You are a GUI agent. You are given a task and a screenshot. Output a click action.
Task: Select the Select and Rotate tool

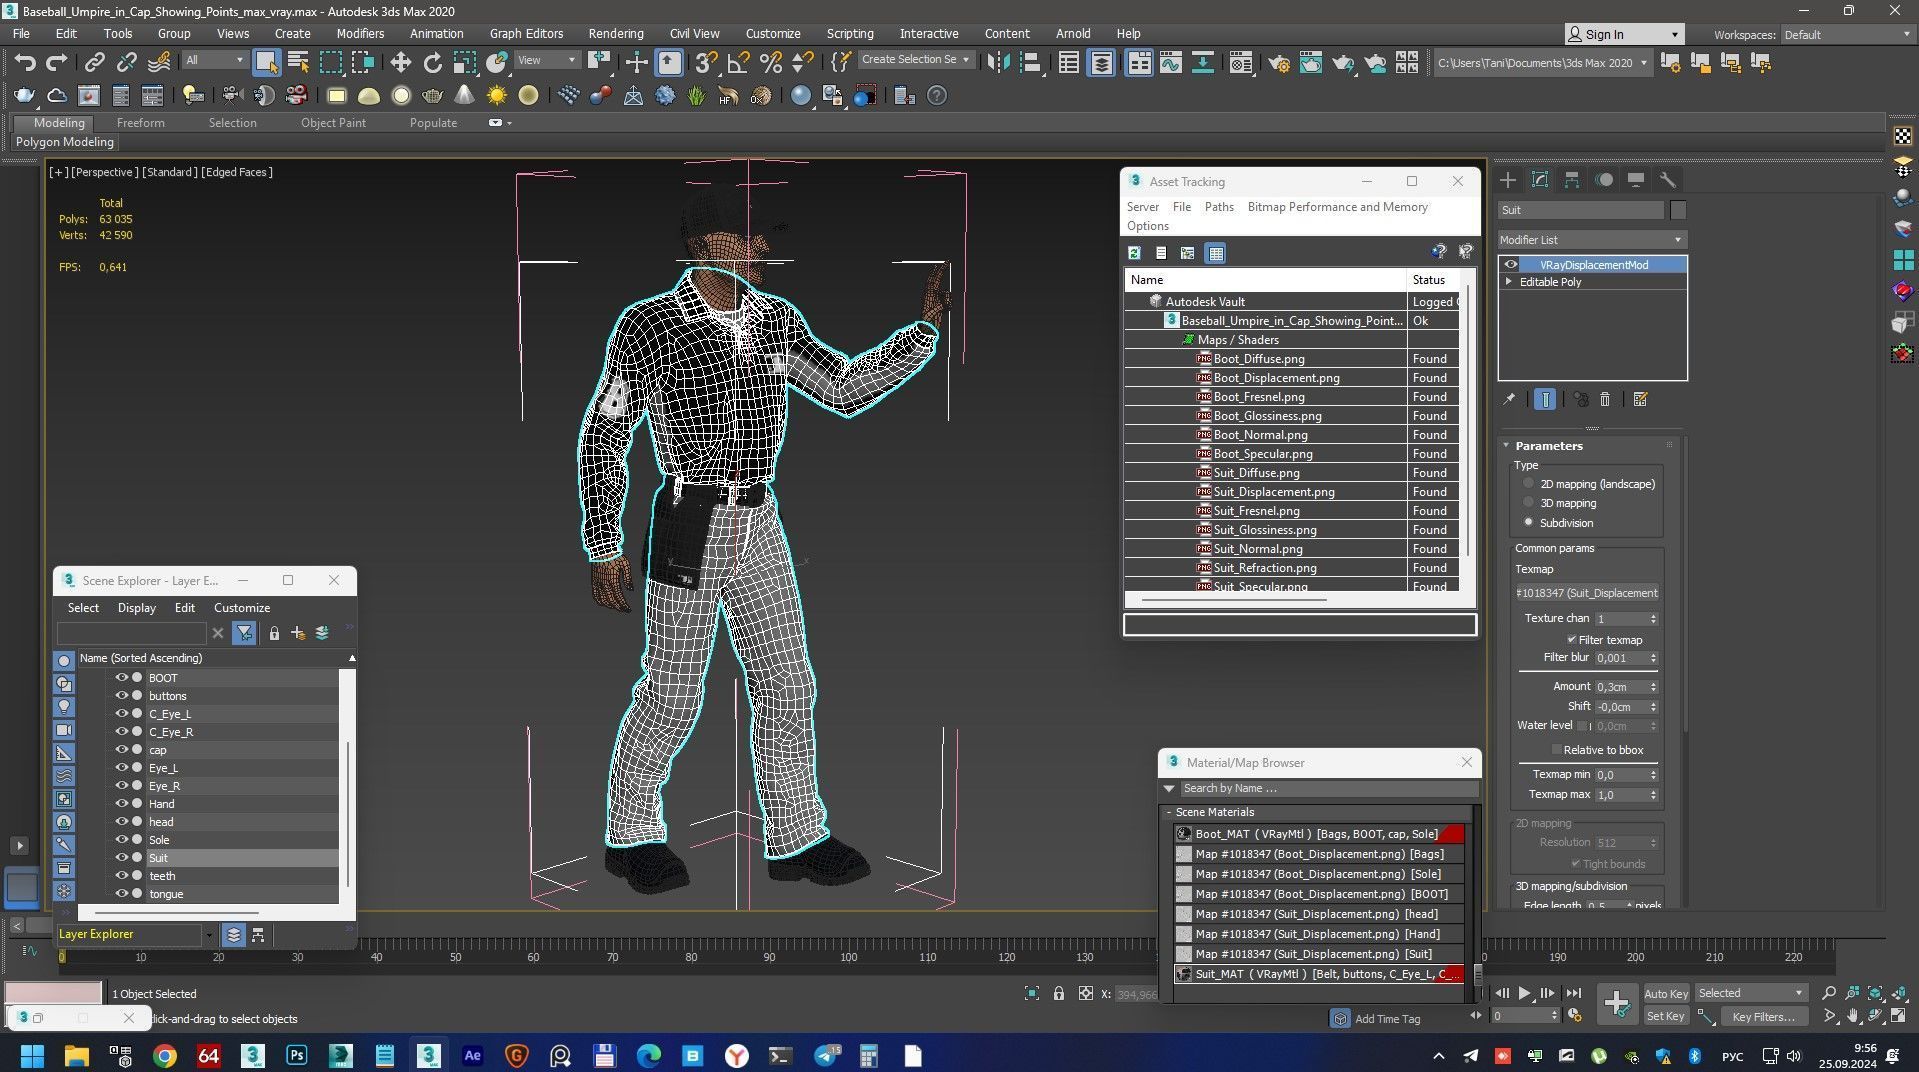click(432, 63)
